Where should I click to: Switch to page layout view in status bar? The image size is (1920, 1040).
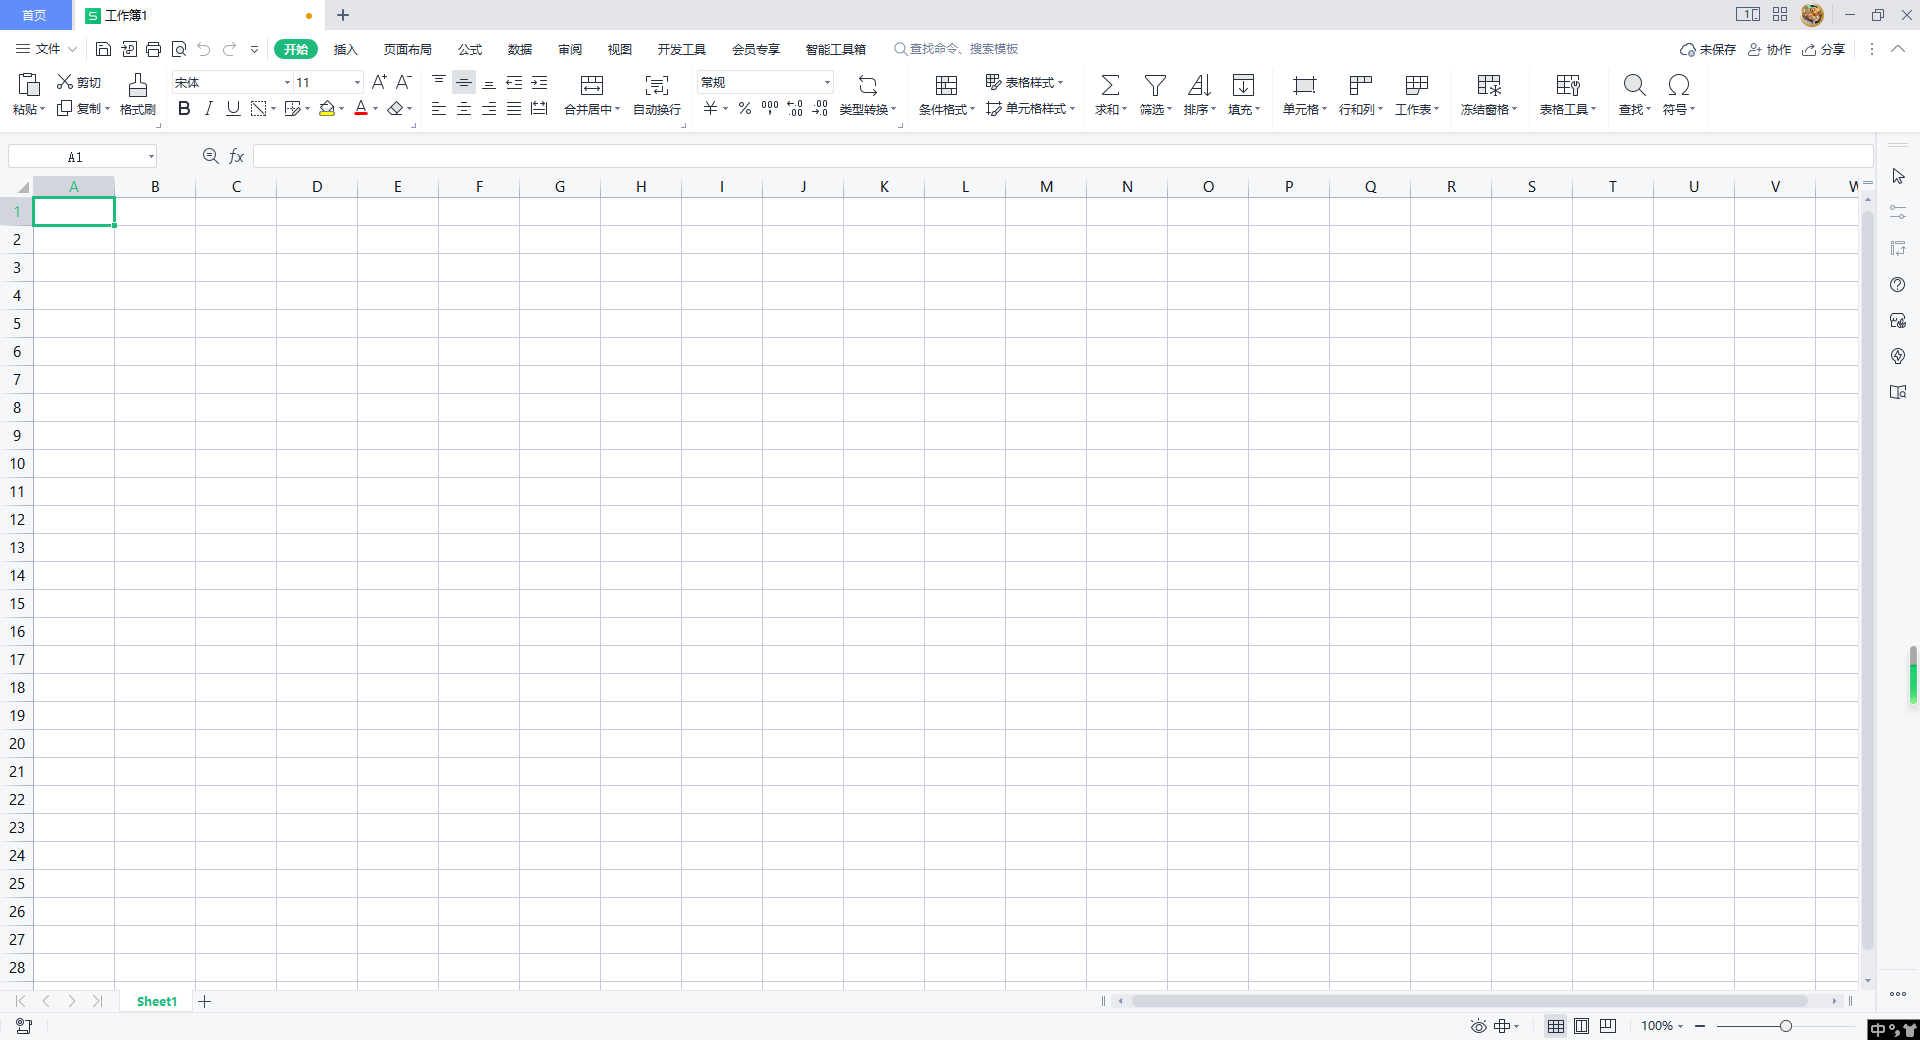(x=1582, y=1026)
